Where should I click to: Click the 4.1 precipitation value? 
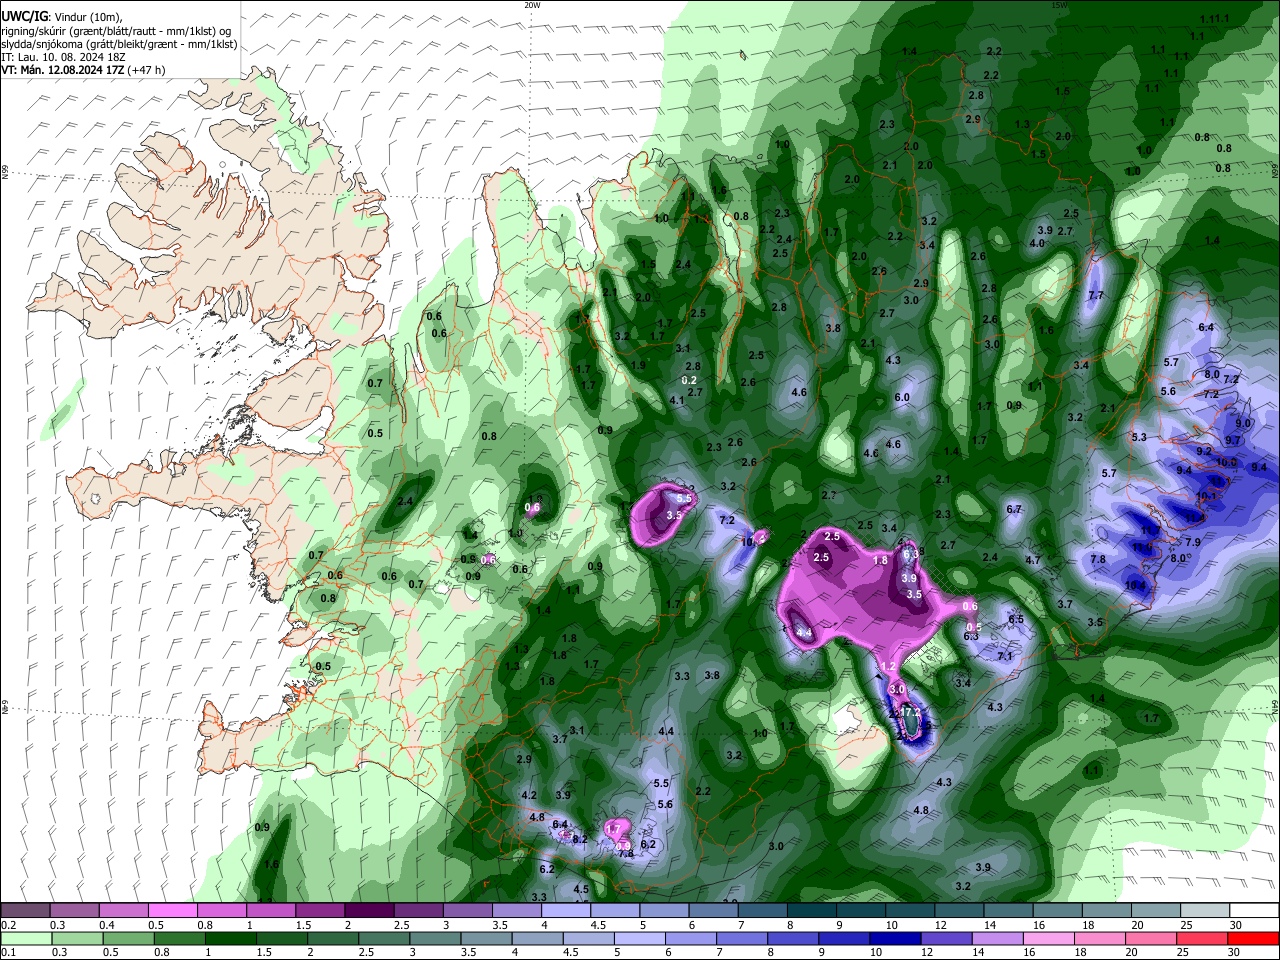coord(677,400)
